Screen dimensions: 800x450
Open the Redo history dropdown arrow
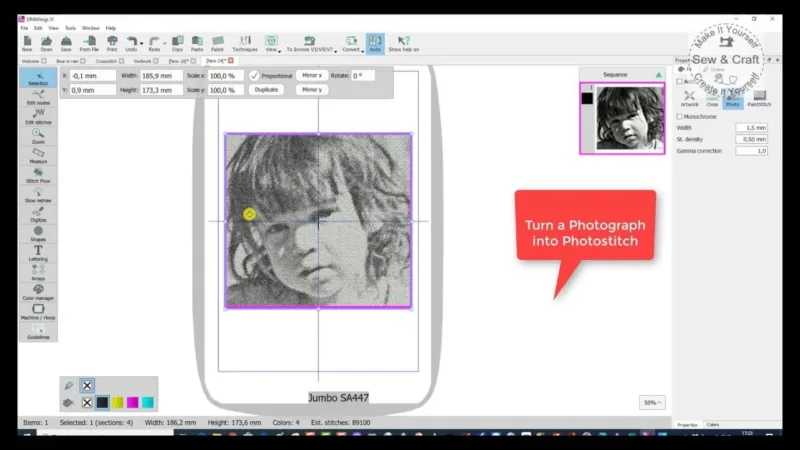(164, 44)
